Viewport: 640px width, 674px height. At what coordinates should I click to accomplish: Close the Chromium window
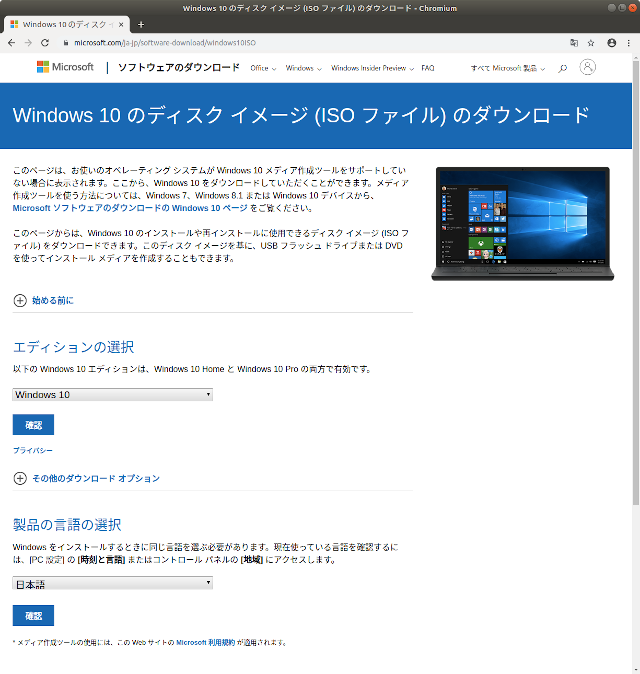[x=632, y=8]
